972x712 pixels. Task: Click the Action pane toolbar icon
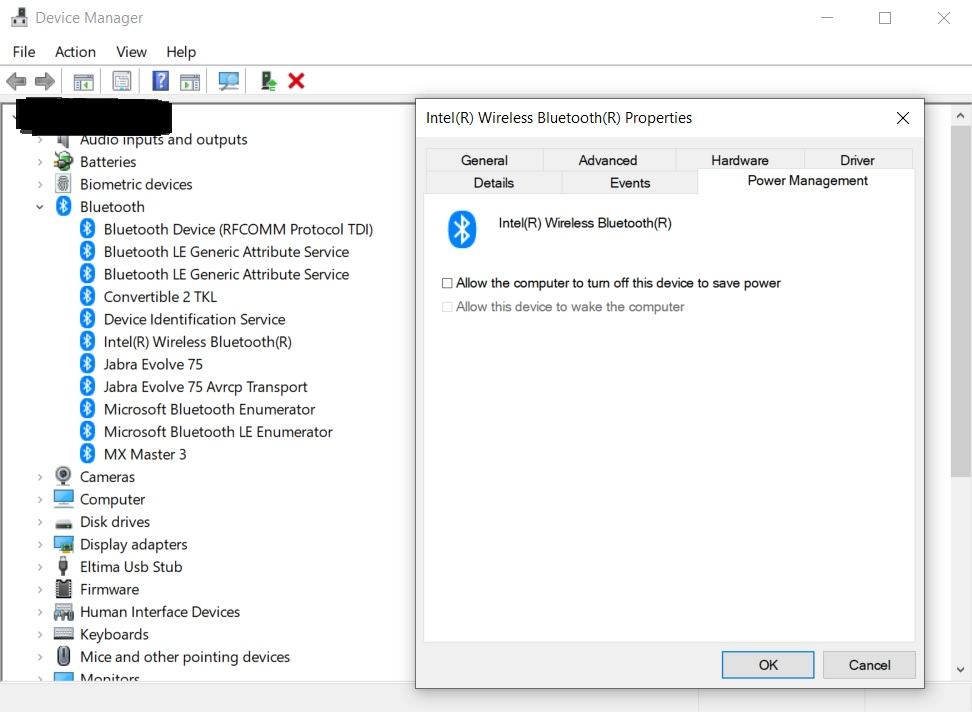(190, 81)
